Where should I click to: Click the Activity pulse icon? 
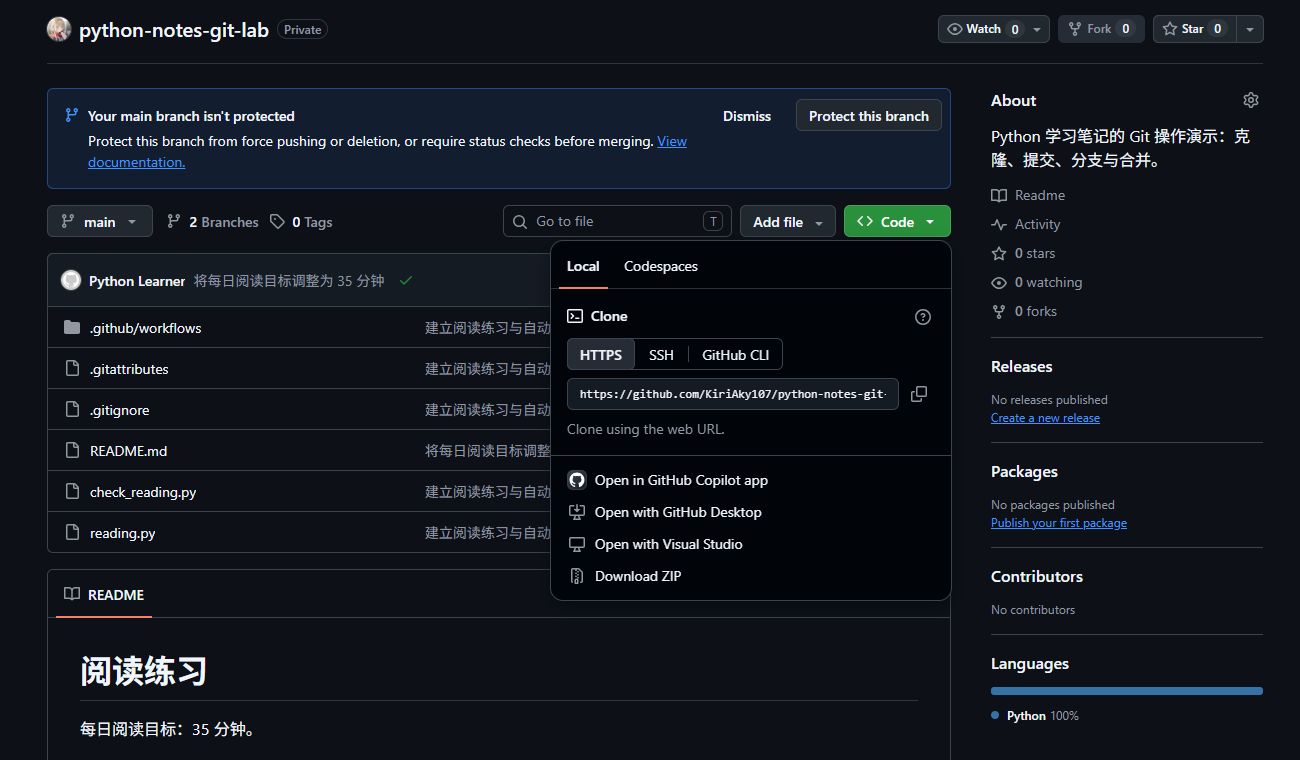point(999,224)
